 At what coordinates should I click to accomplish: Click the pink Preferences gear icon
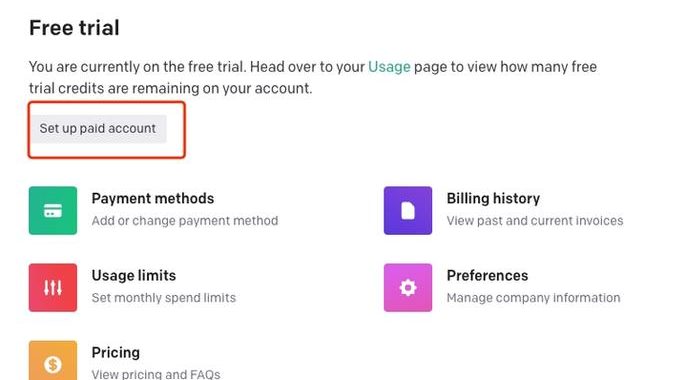(408, 288)
